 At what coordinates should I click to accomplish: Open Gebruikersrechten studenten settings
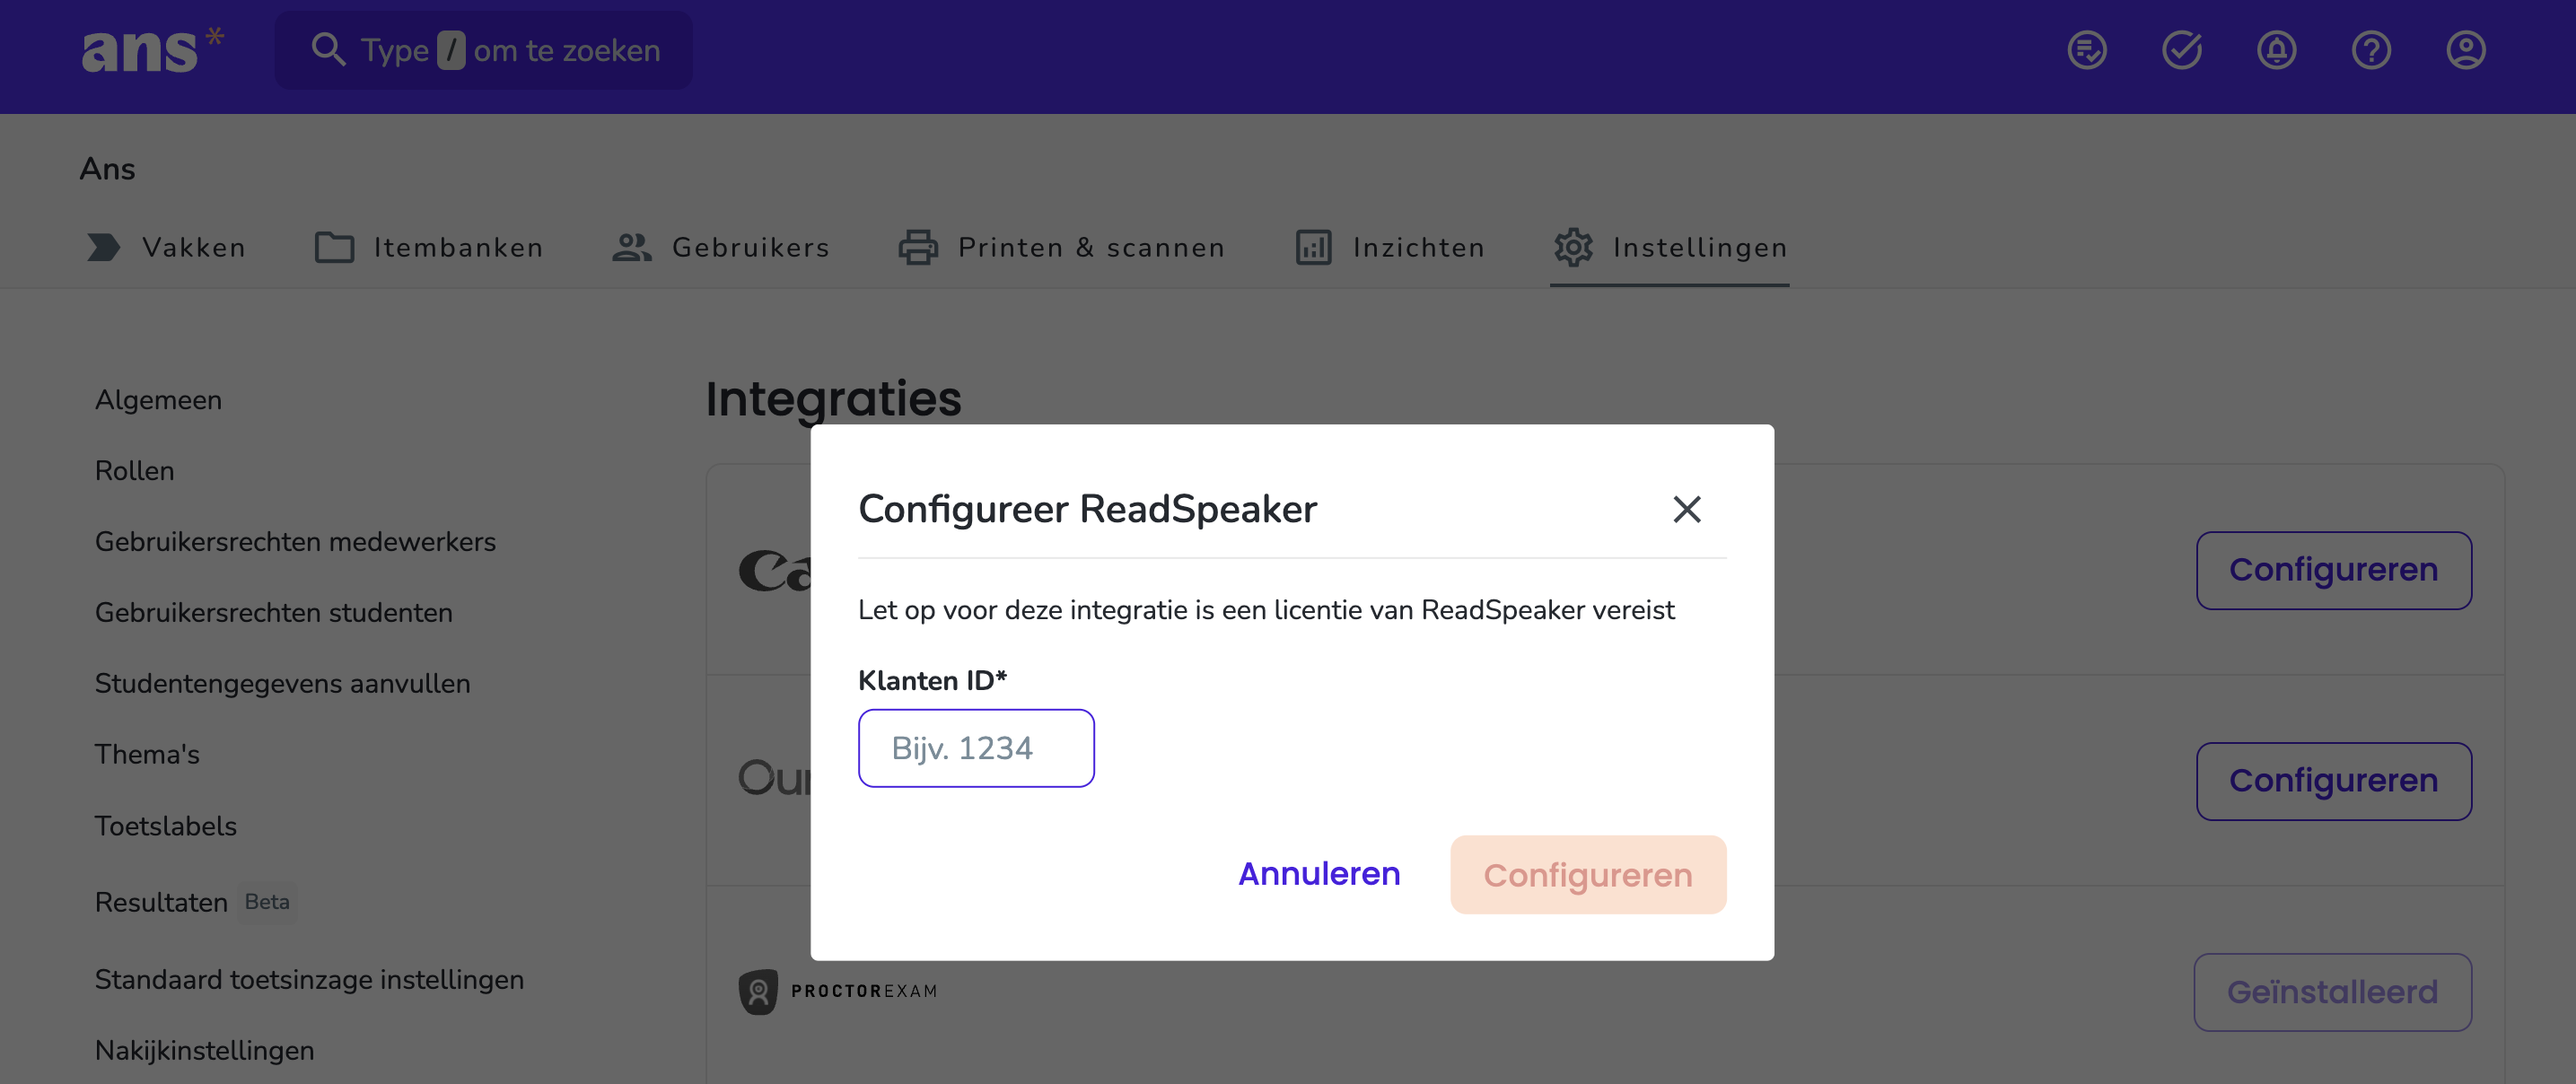(273, 613)
